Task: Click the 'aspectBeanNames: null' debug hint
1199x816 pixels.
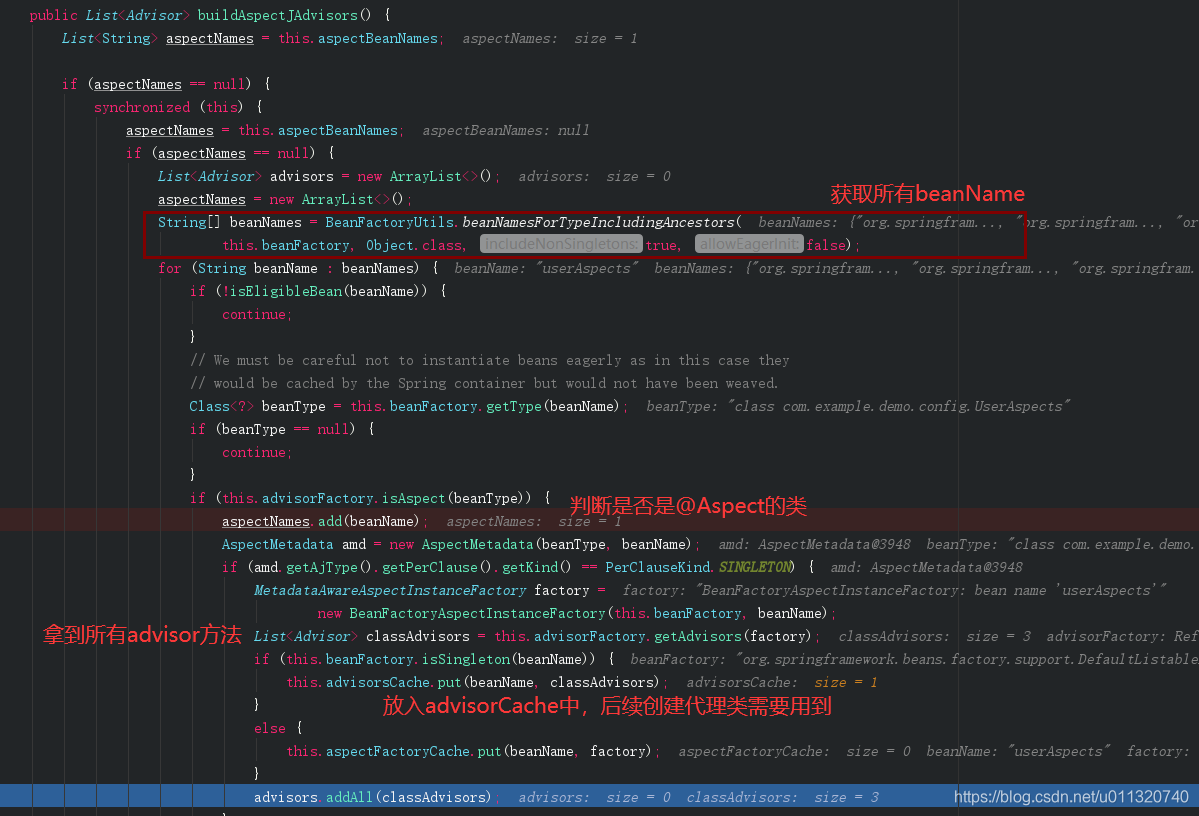Action: click(x=505, y=130)
